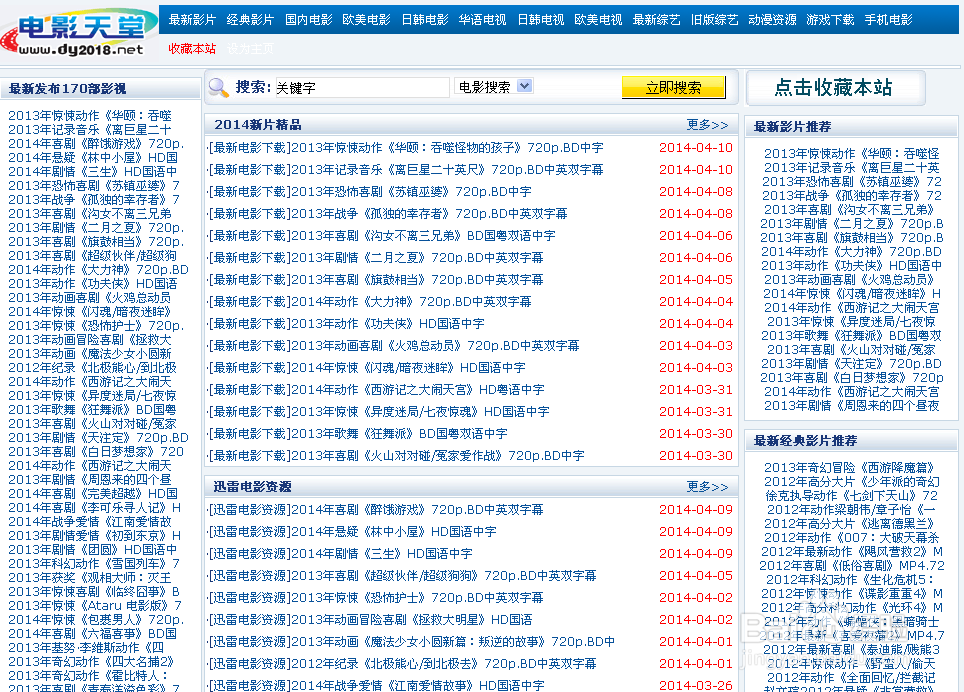Open the 最新影片 nav menu
This screenshot has height=692, width=964.
tap(192, 20)
